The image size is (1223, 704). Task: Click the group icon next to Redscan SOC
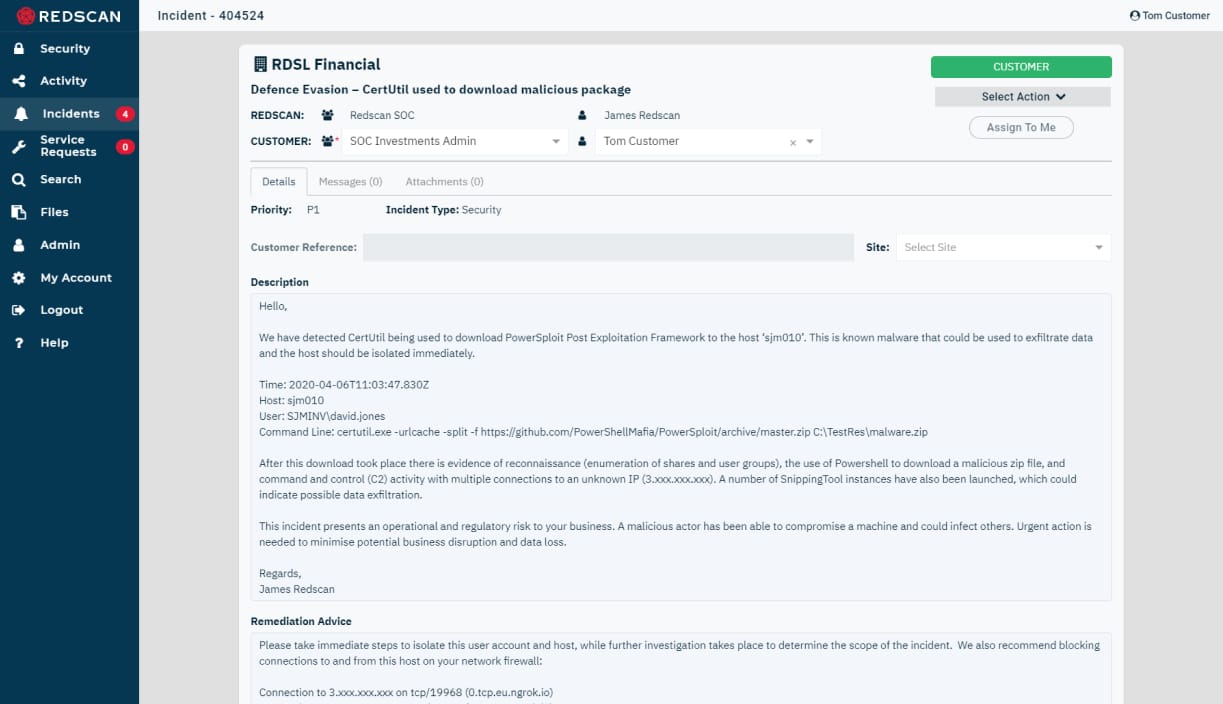click(x=327, y=116)
